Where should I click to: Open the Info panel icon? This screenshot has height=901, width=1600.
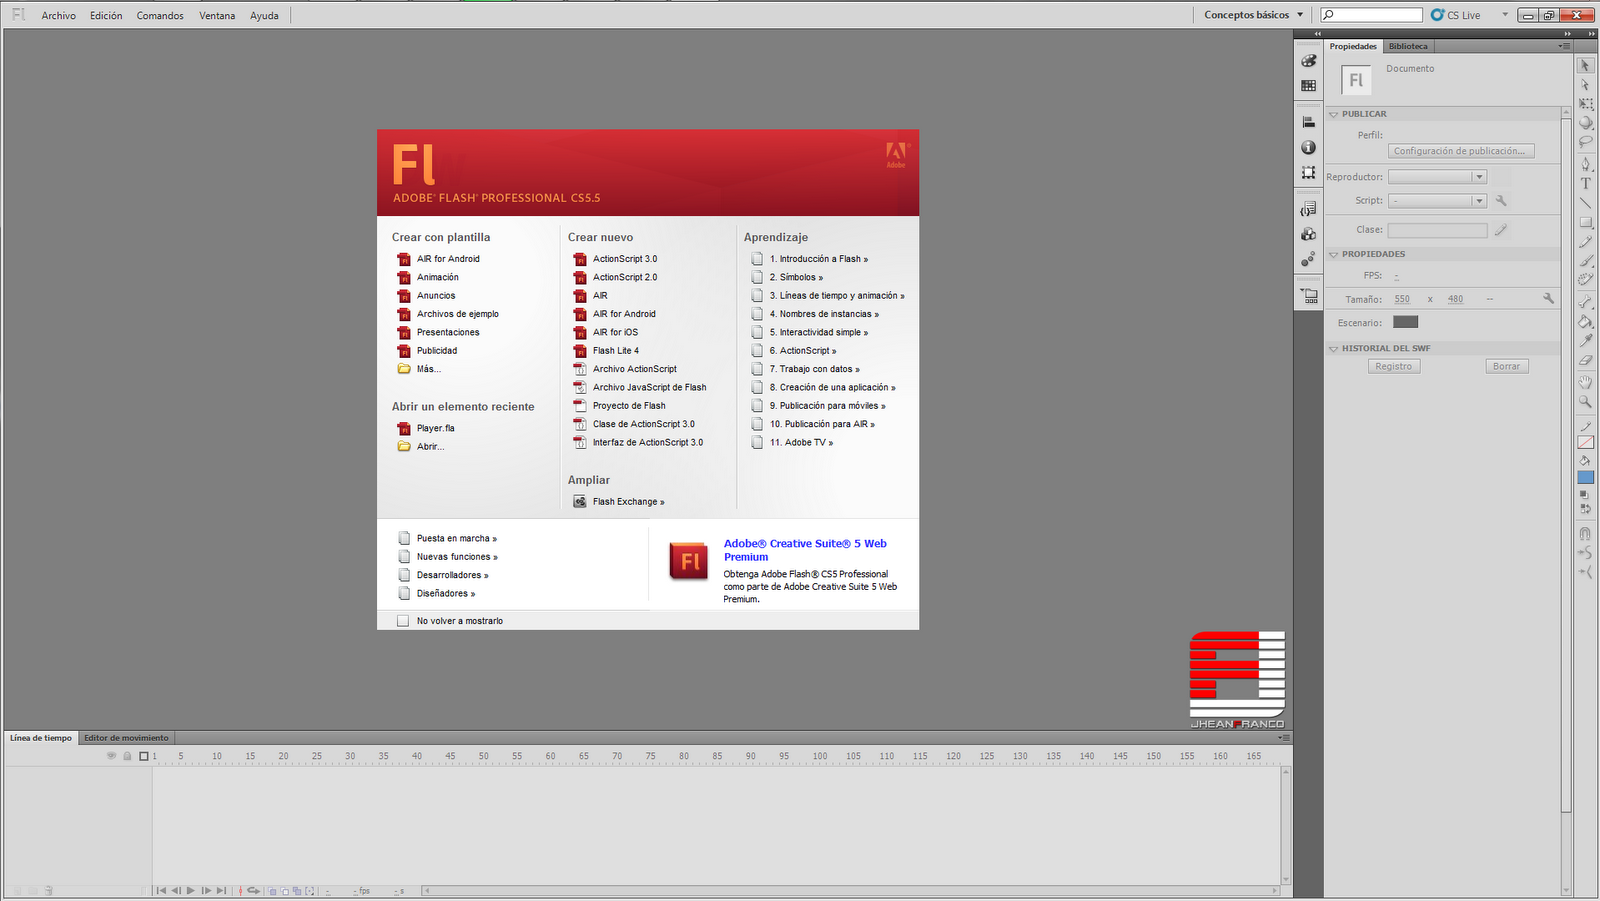click(1308, 147)
